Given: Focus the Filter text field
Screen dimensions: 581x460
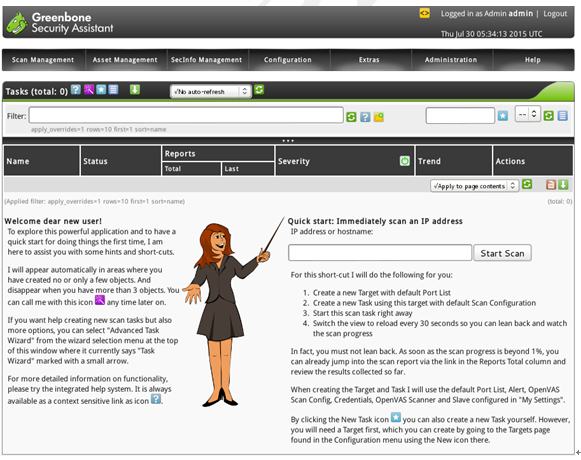Looking at the screenshot, I should coord(186,115).
